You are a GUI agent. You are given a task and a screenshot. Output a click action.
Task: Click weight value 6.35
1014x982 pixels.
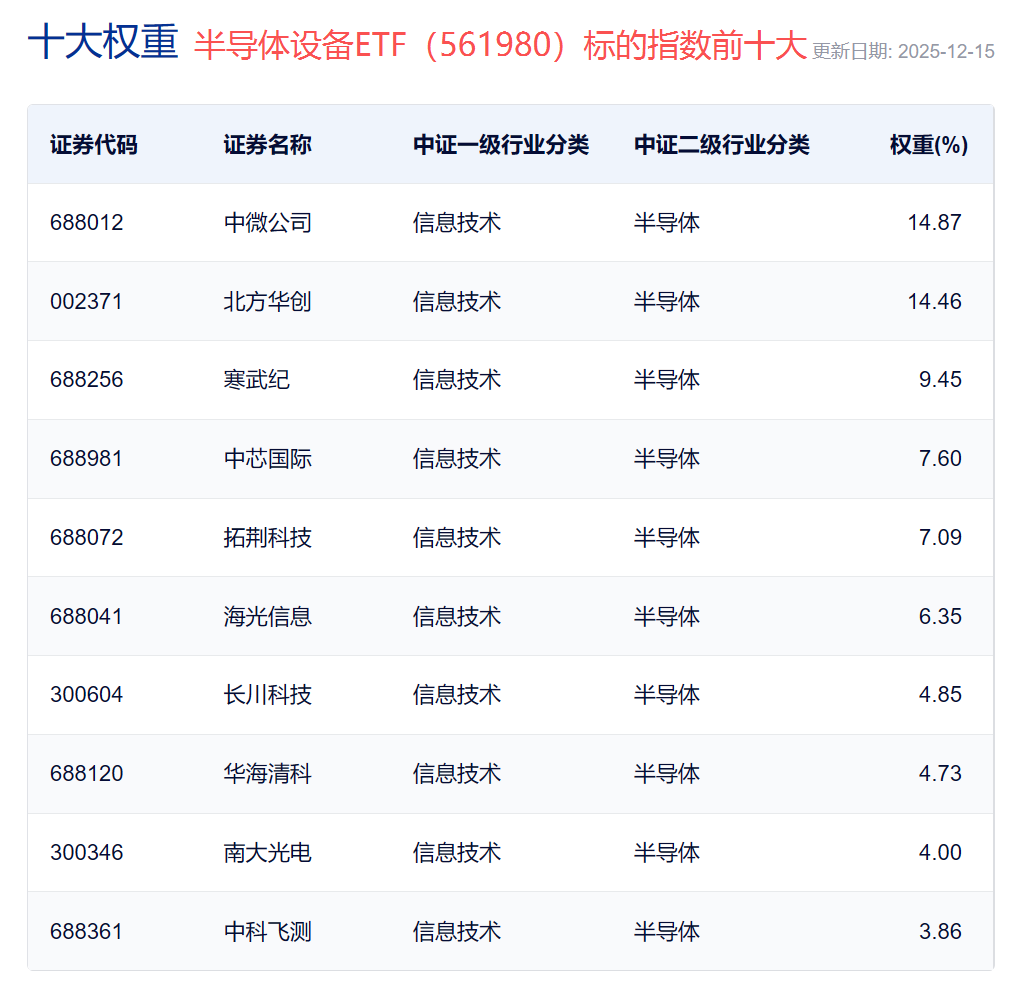940,617
